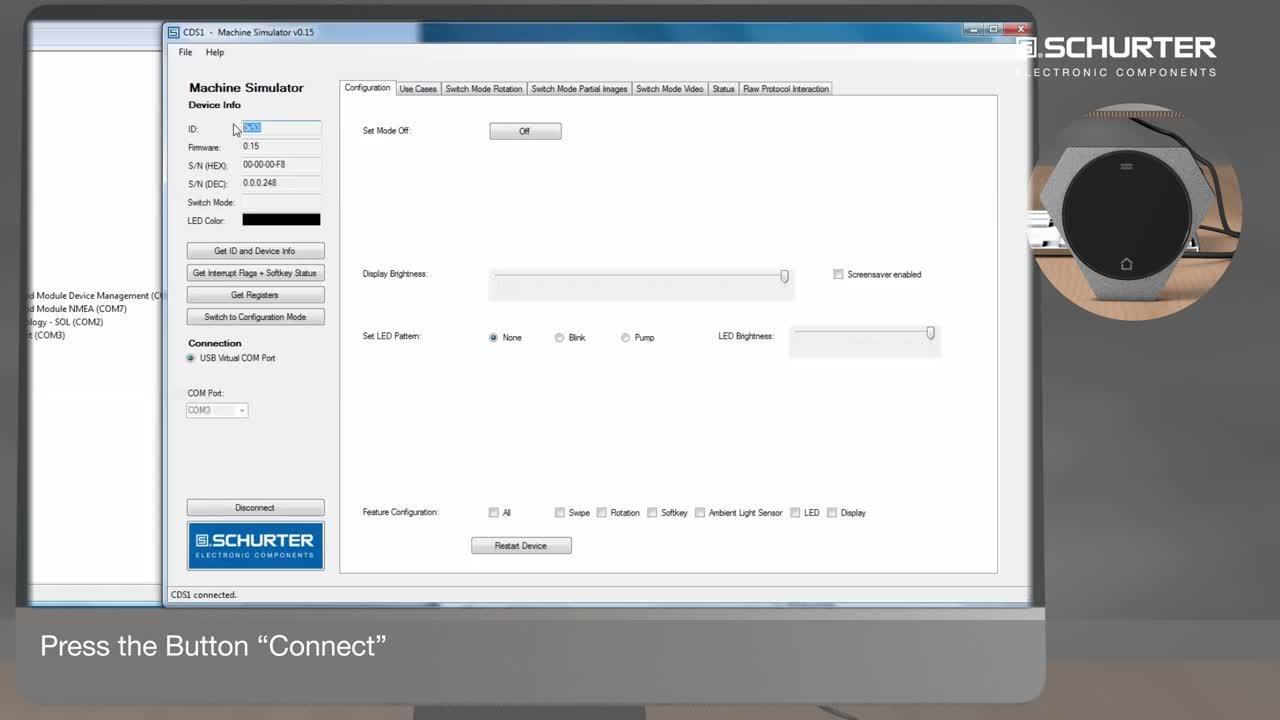Click the Set Mode Off button
This screenshot has height=720, width=1280.
525,131
